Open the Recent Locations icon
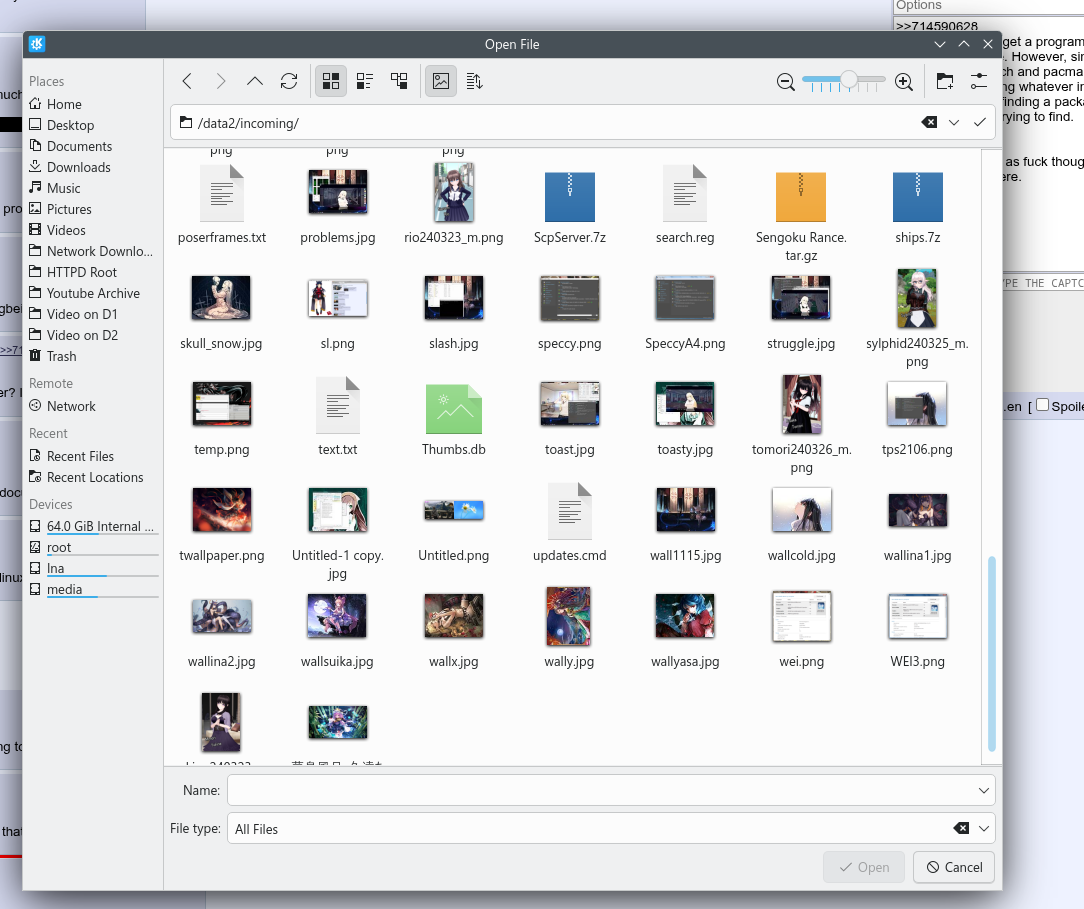 35,477
